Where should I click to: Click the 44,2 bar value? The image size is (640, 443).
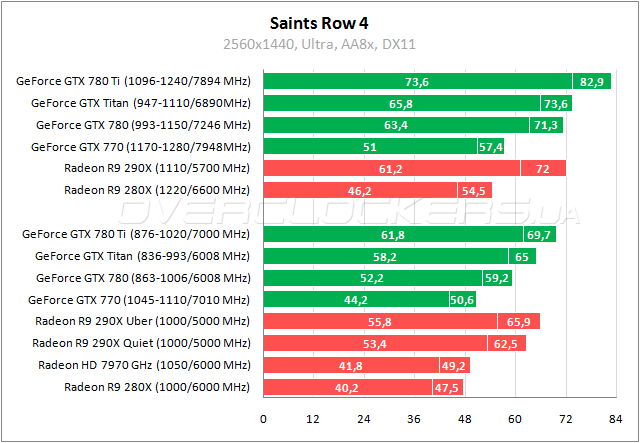click(356, 301)
